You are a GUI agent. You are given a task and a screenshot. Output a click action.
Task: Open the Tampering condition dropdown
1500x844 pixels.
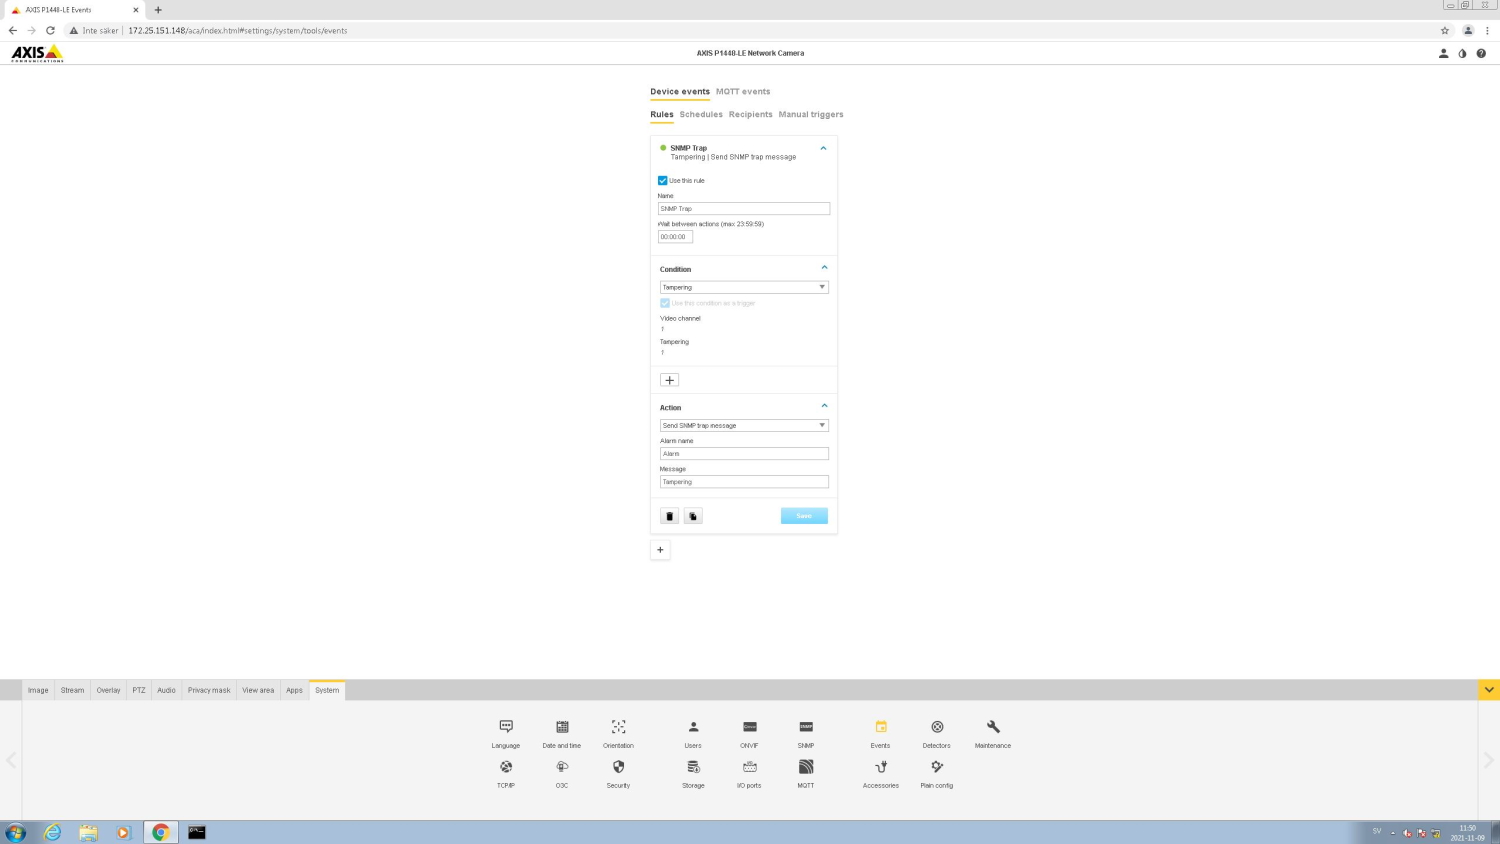[744, 287]
